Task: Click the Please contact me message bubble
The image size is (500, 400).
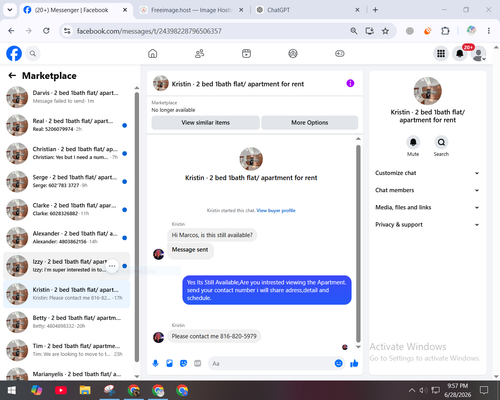Action: coord(214,336)
